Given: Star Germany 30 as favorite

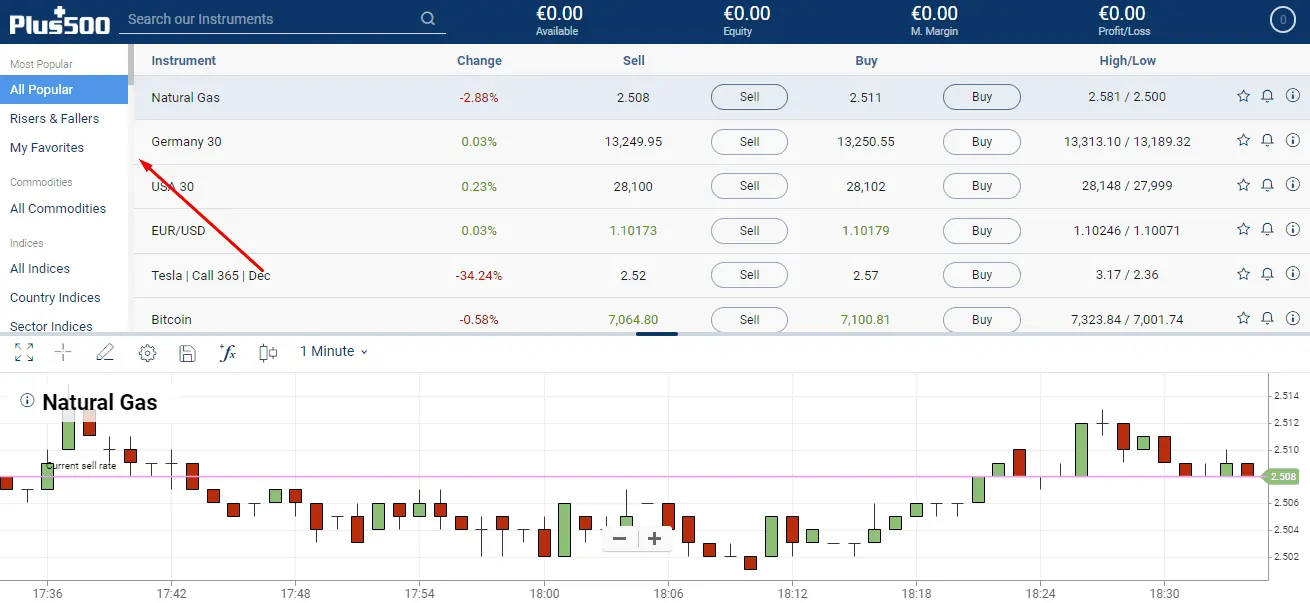Looking at the screenshot, I should coord(1243,140).
